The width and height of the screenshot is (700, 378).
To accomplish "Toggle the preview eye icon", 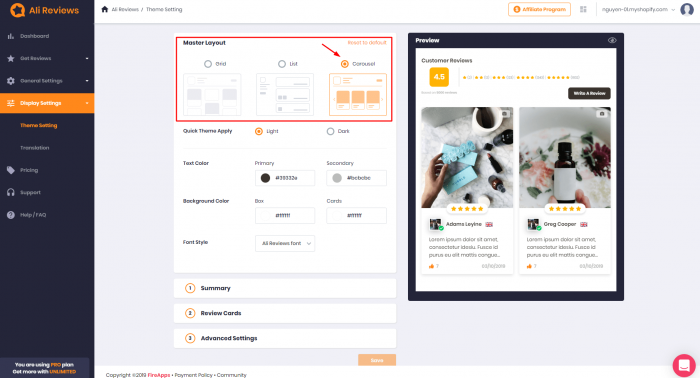I will click(x=612, y=40).
